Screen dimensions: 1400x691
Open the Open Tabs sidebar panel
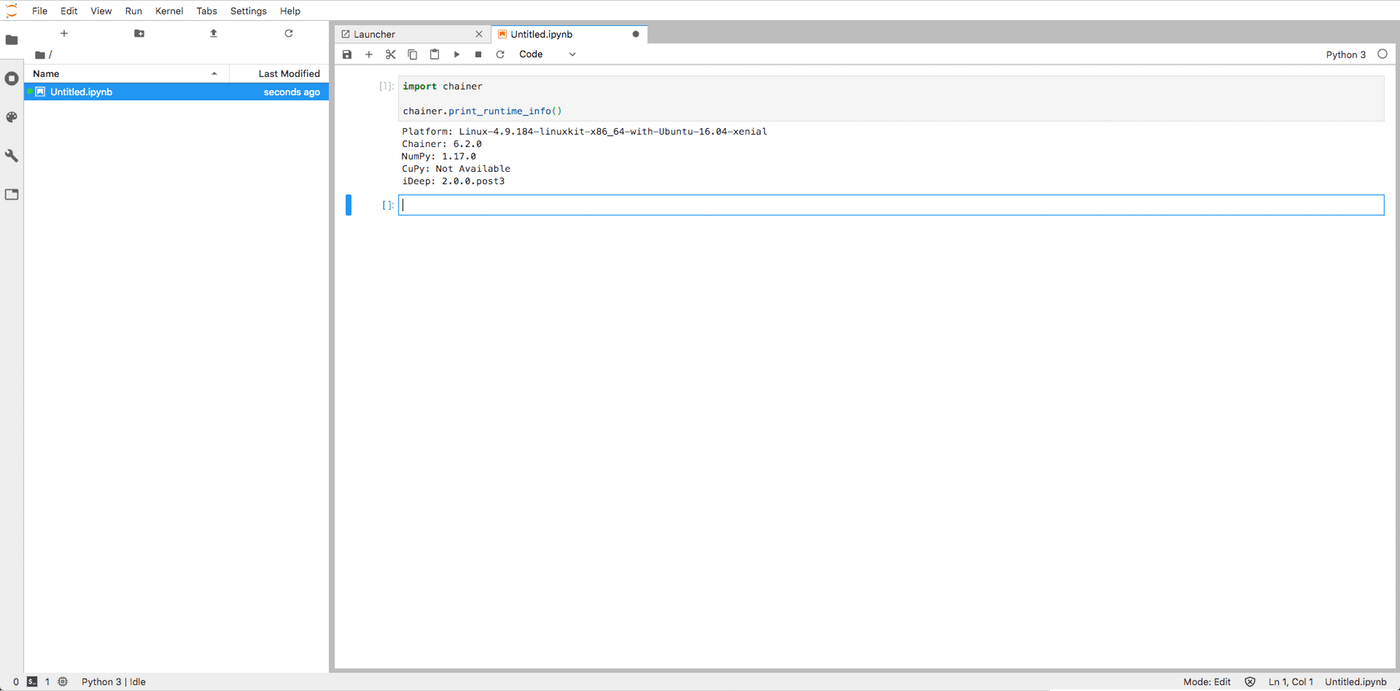click(x=12, y=194)
